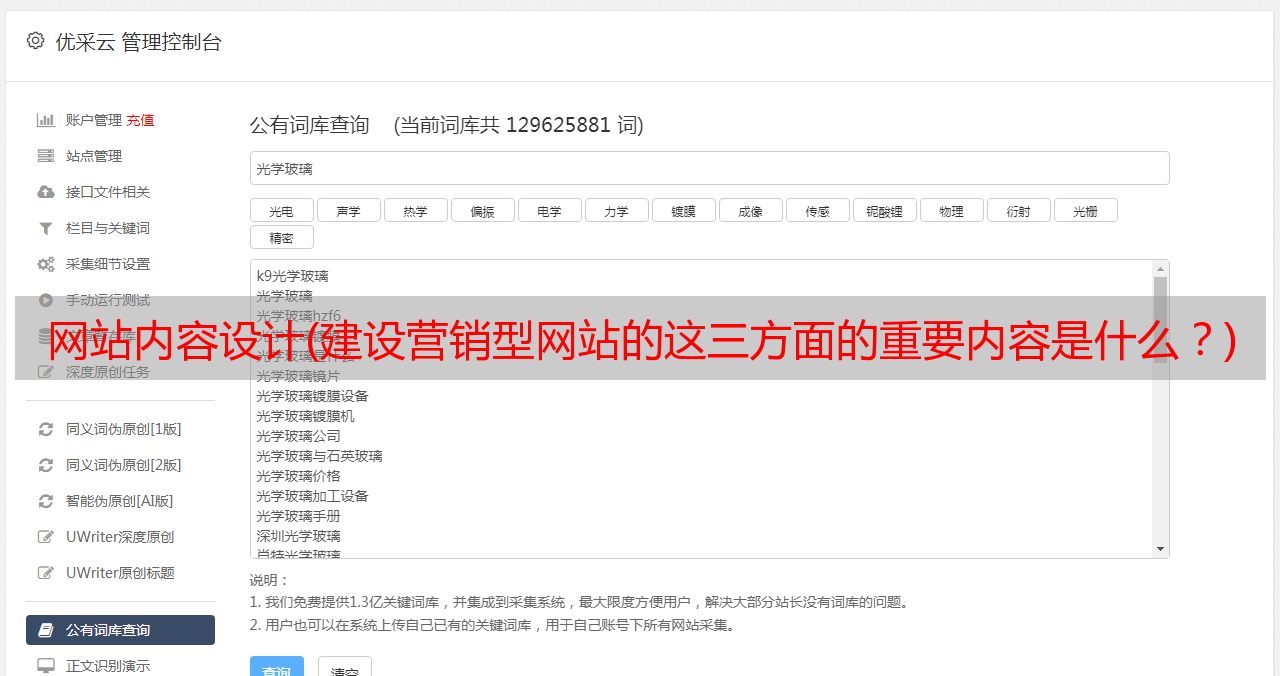Click the results list scrollbar down arrow
Viewport: 1280px width, 676px height.
(1160, 549)
